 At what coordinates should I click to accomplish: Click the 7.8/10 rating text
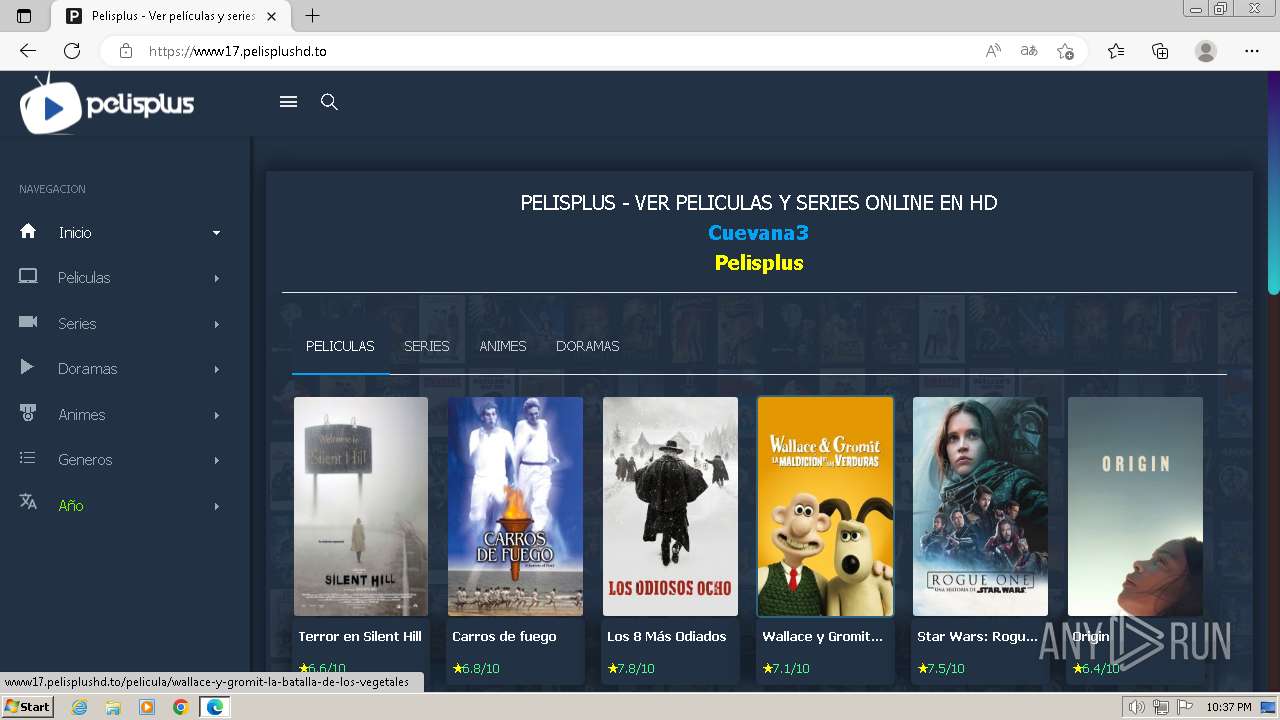[636, 668]
